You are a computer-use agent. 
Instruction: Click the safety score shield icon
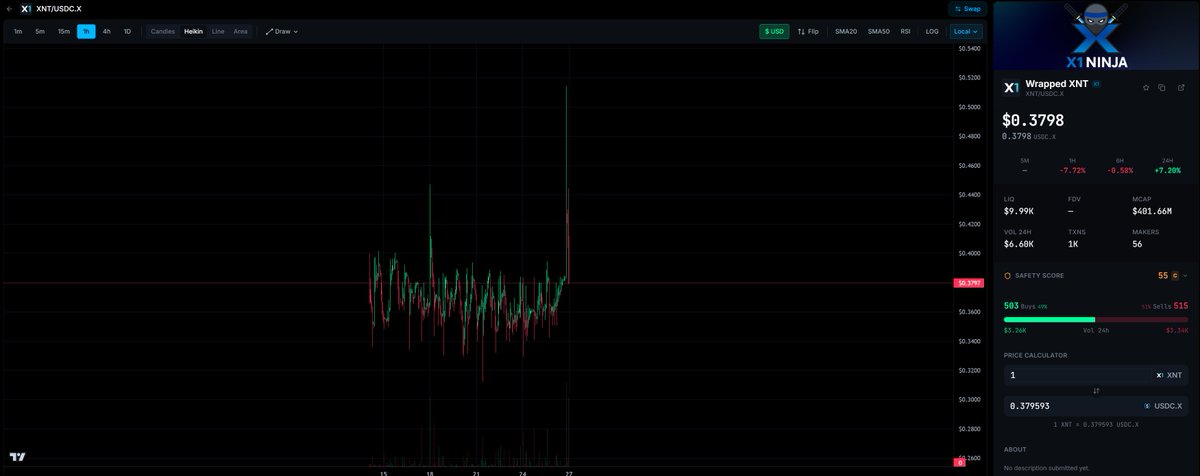(1007, 275)
